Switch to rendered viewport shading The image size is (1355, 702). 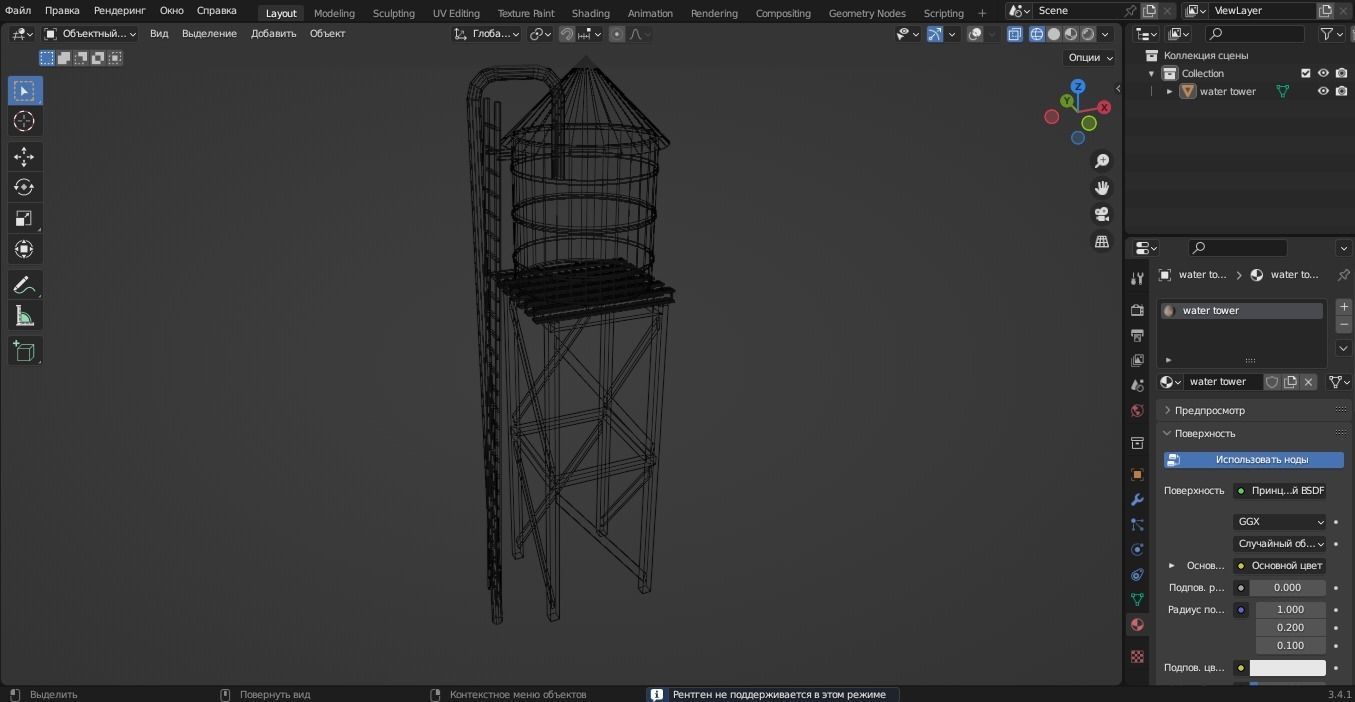1088,34
